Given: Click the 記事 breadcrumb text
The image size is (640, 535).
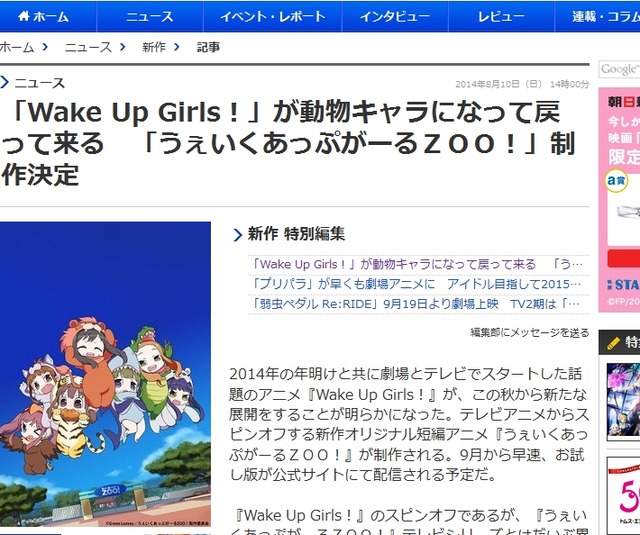Looking at the screenshot, I should click(x=208, y=47).
